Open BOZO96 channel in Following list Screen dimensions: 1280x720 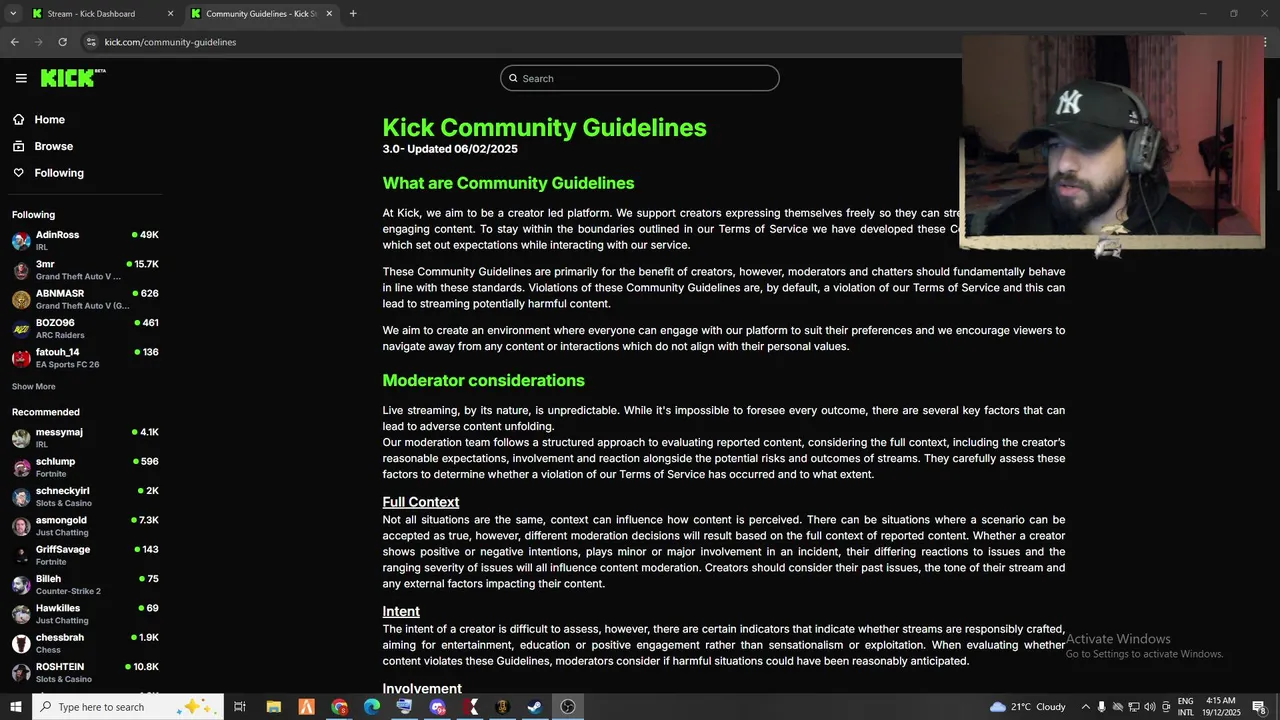pyautogui.click(x=85, y=329)
